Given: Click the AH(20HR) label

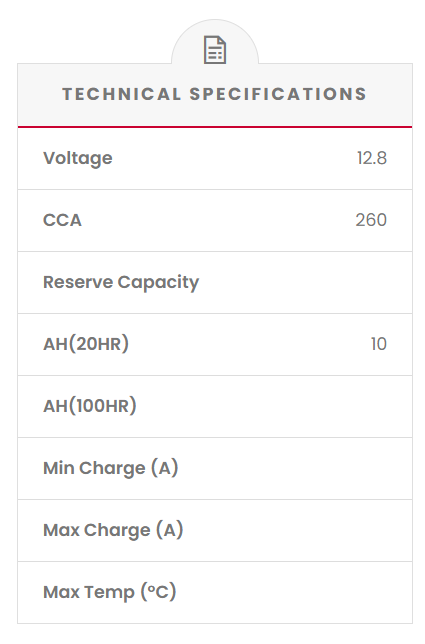Looking at the screenshot, I should [x=86, y=344].
